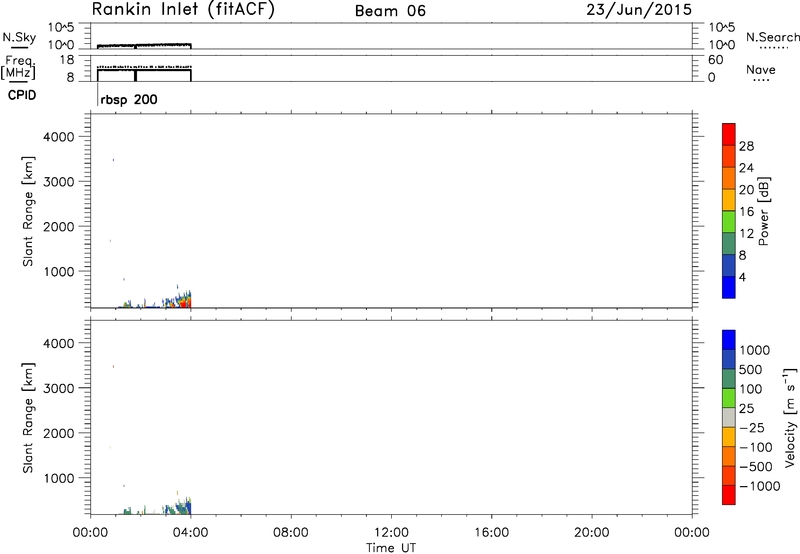
Task: Click the 4 tick on Power colorbar
Action: 742,278
